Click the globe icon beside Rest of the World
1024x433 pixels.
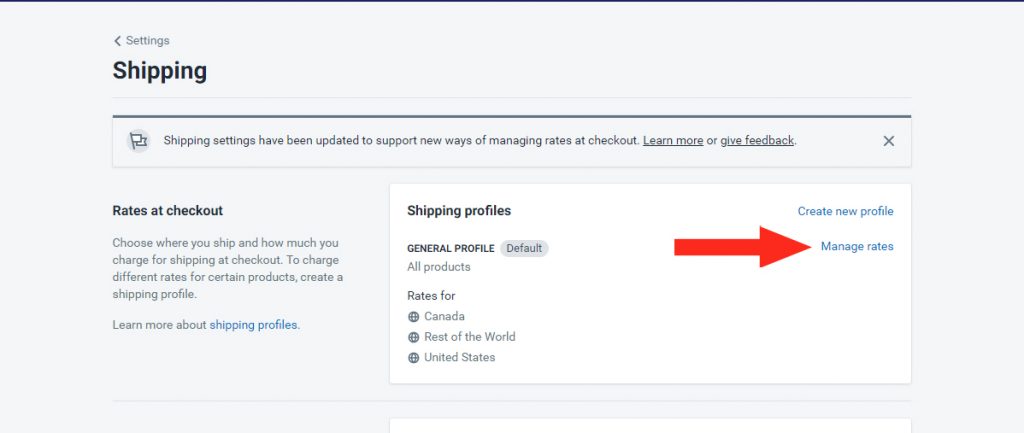[x=414, y=337]
